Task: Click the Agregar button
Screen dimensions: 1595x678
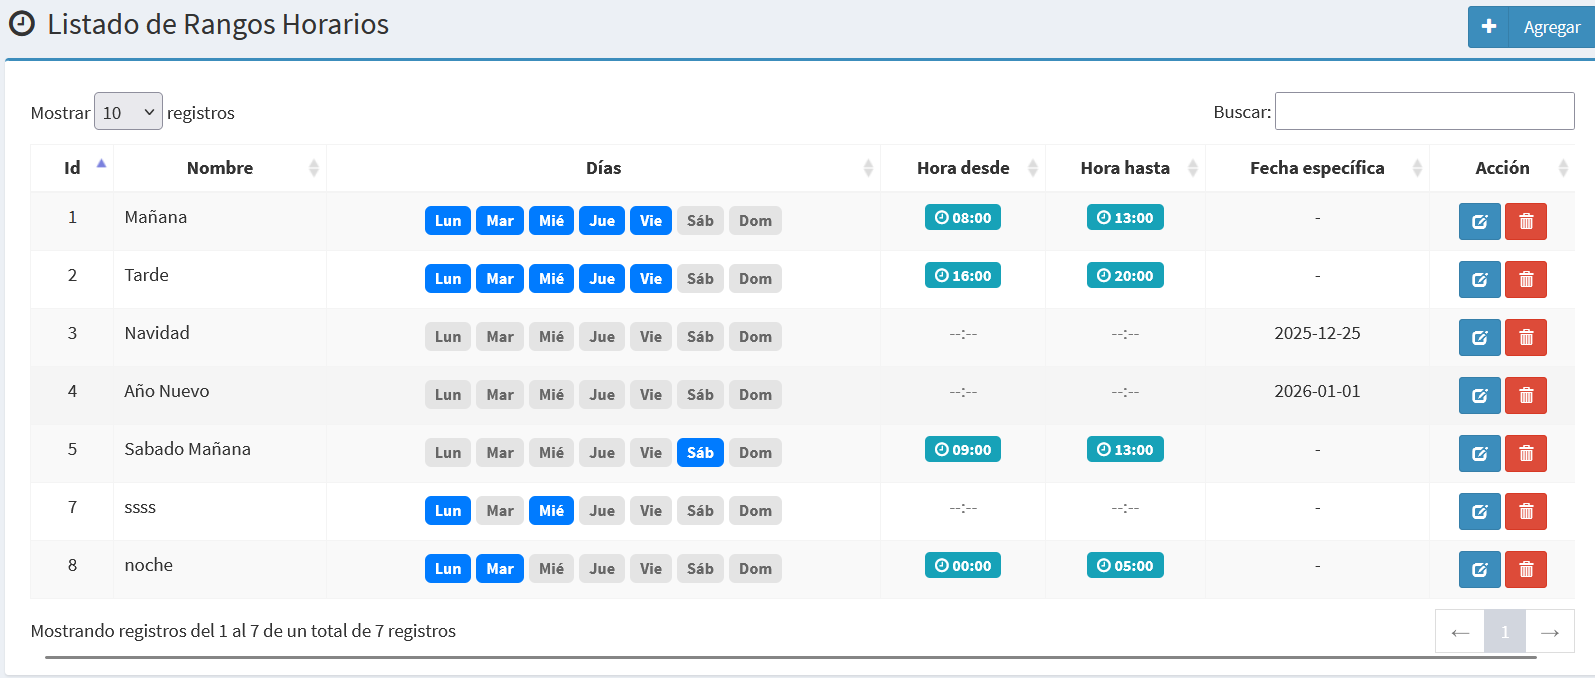Action: [x=1531, y=27]
